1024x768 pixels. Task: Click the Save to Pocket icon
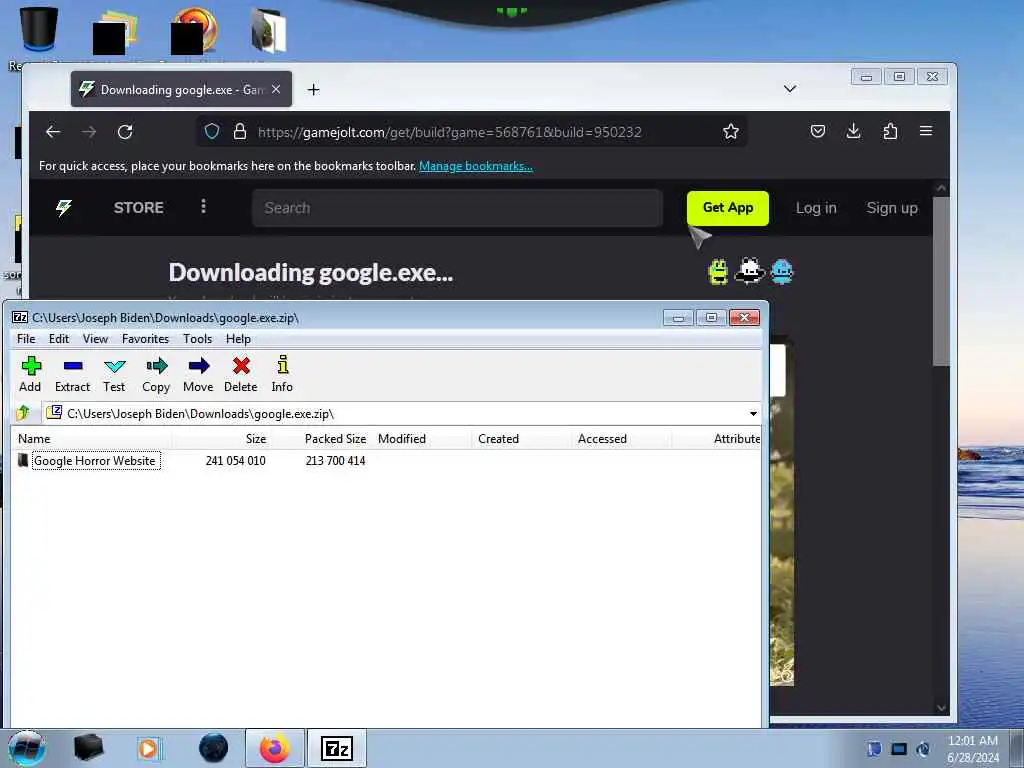coord(818,131)
